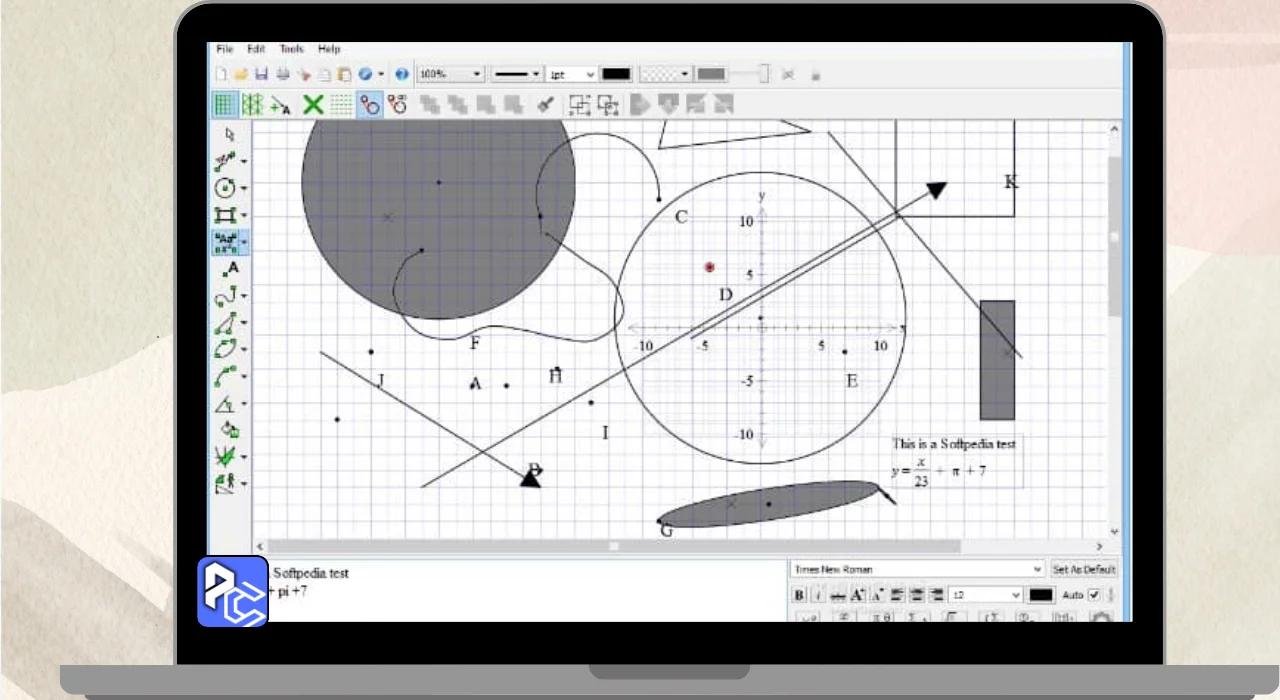This screenshot has width=1280, height=700.
Task: Toggle the Auto checkbox
Action: point(1094,595)
